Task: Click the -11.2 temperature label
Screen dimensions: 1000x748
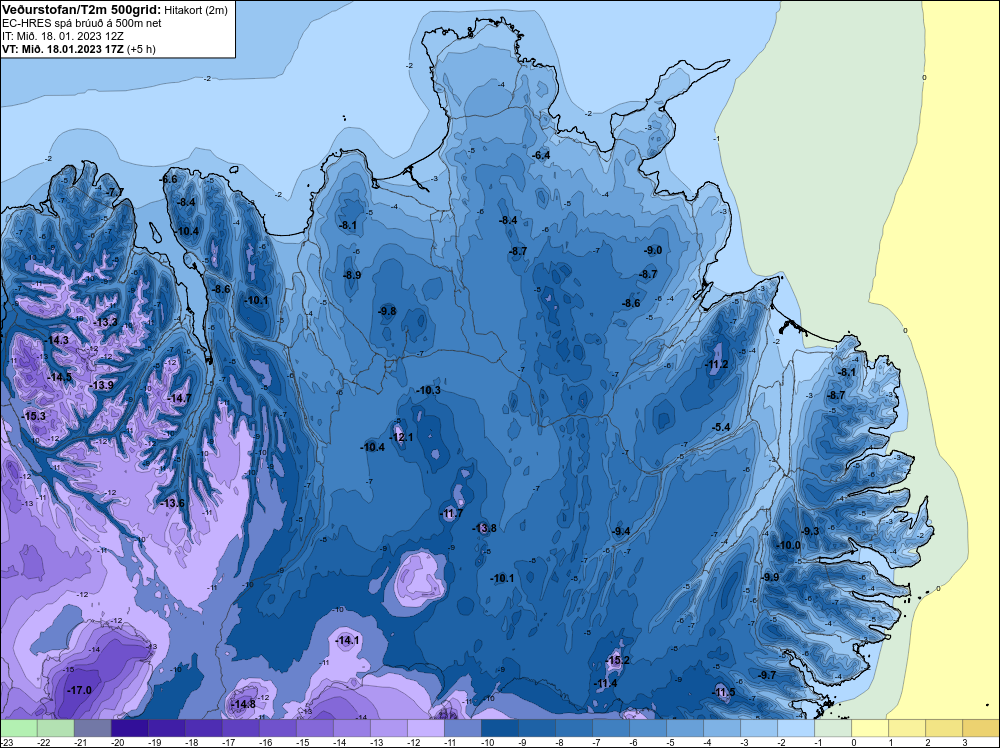Action: click(x=717, y=365)
